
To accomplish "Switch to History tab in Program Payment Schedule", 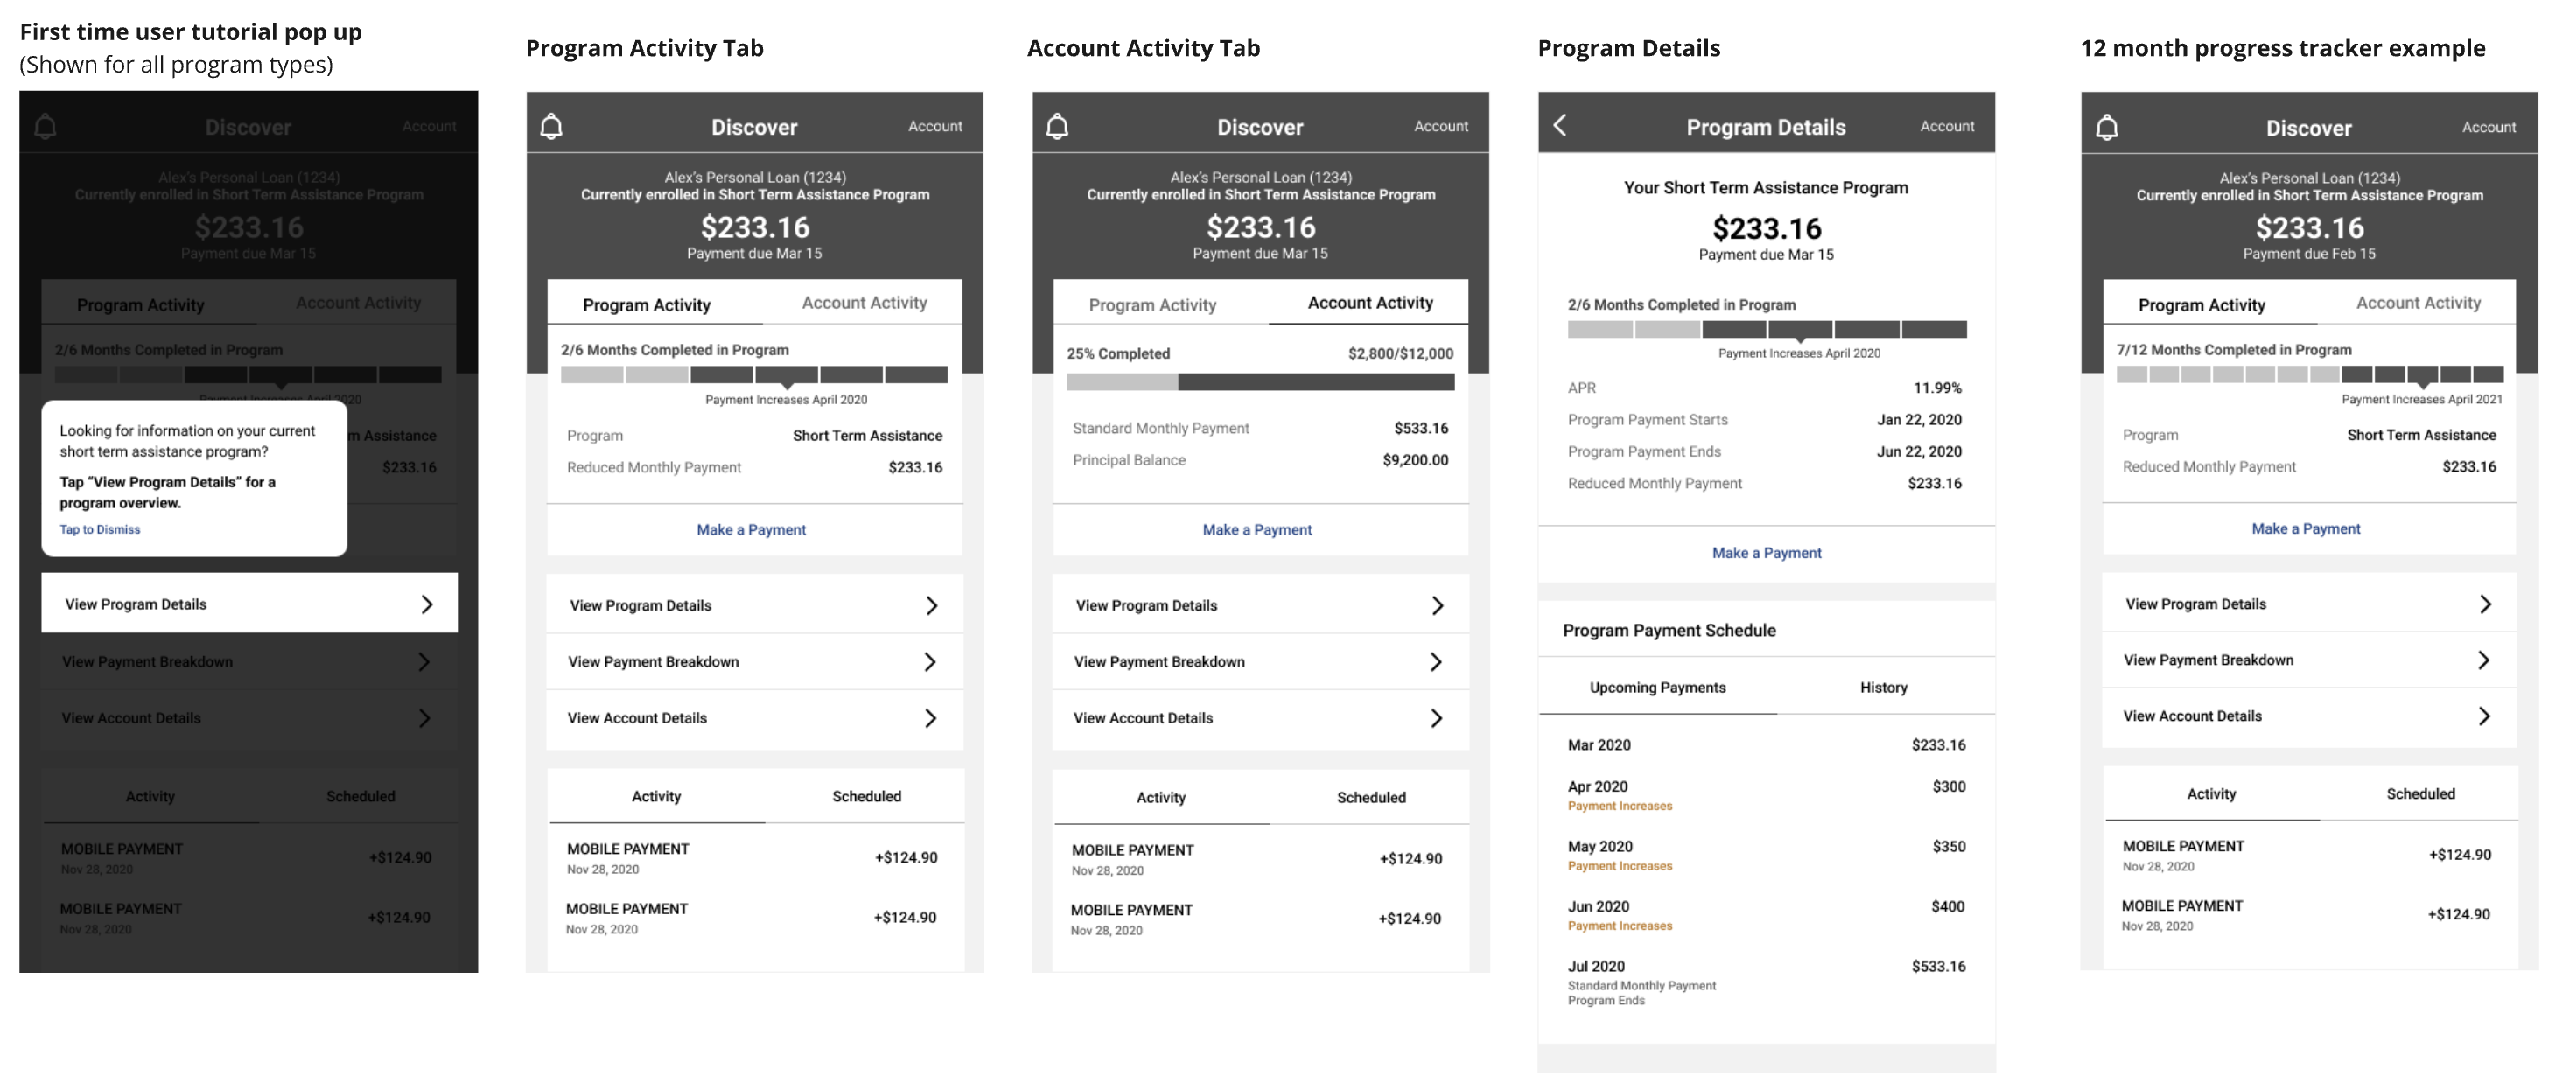I will 1884,687.
